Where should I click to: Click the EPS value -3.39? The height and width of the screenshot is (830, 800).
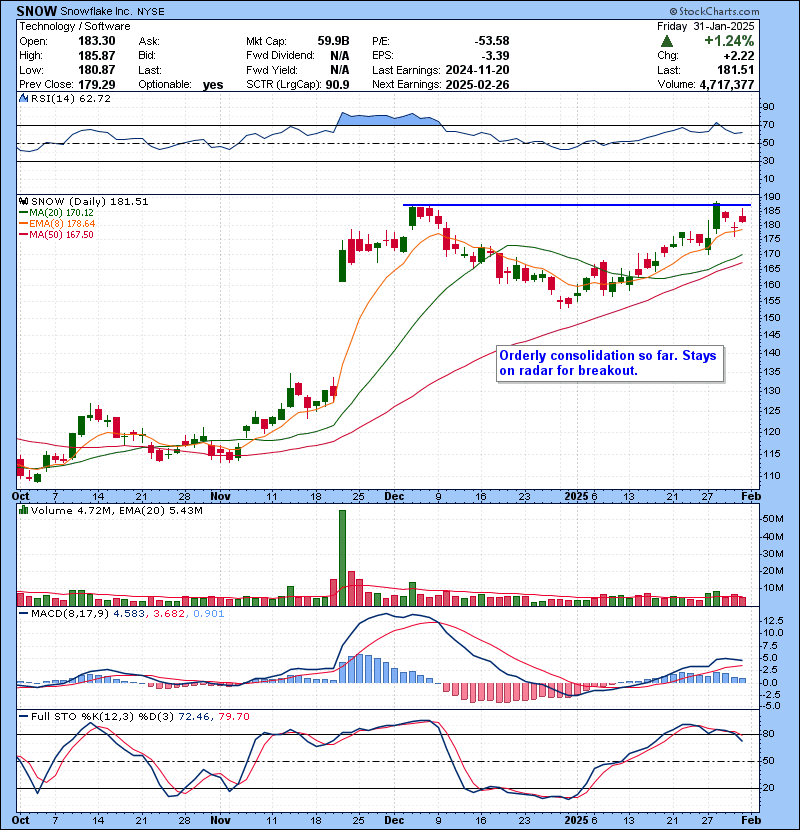(495, 55)
